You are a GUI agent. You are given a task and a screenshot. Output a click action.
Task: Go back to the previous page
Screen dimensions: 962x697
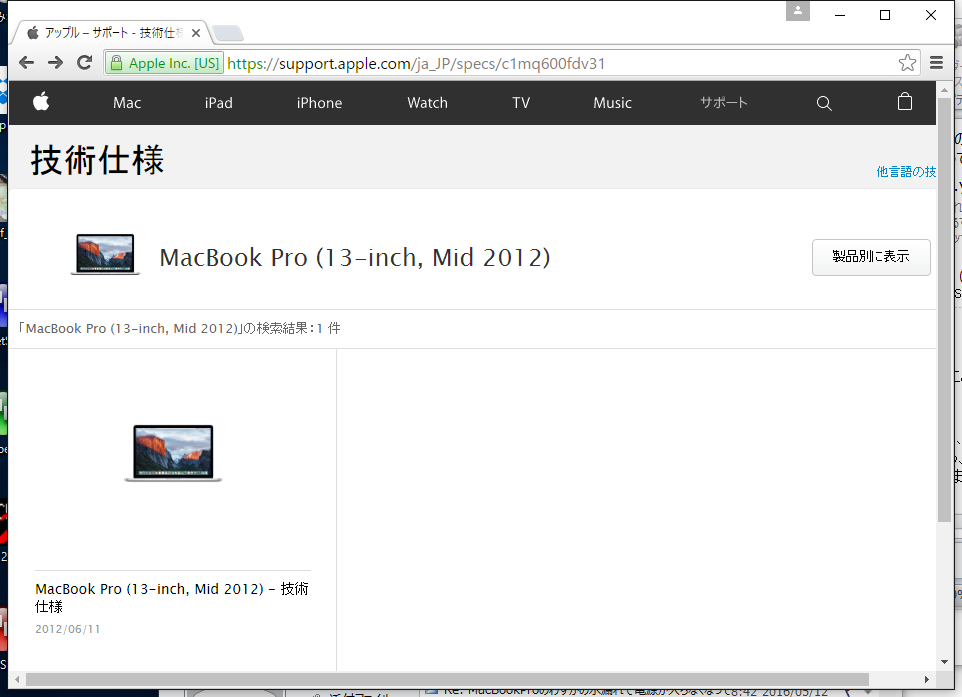[x=27, y=63]
